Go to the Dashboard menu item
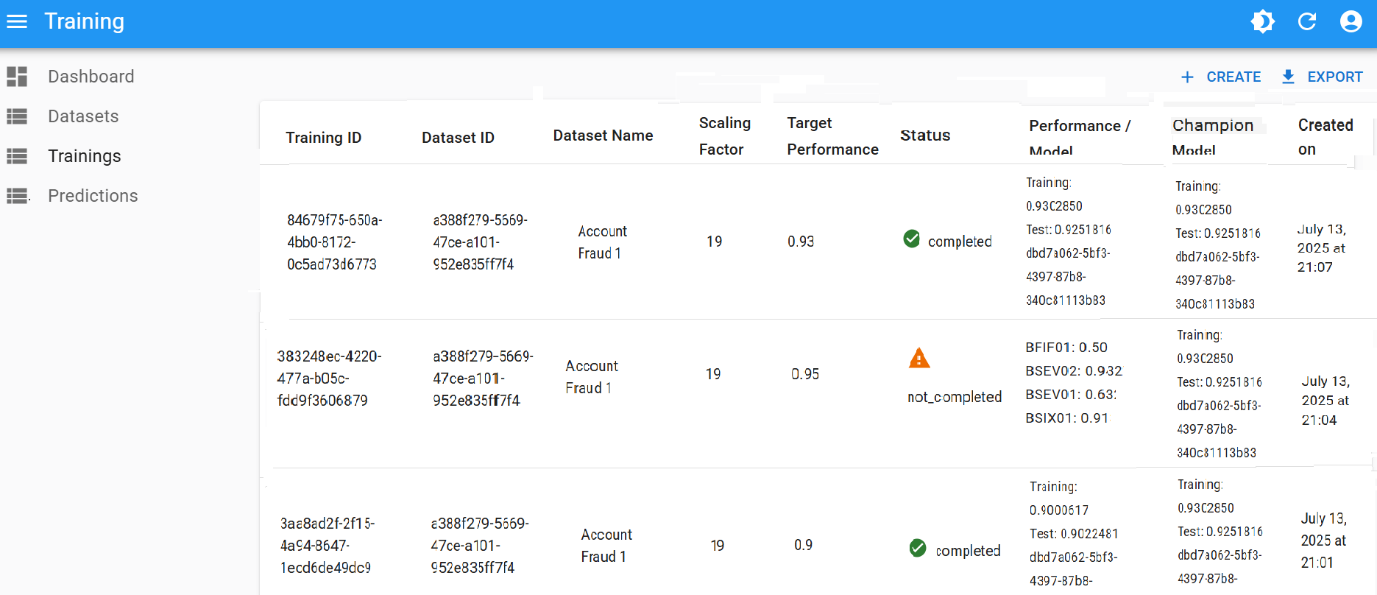 90,77
